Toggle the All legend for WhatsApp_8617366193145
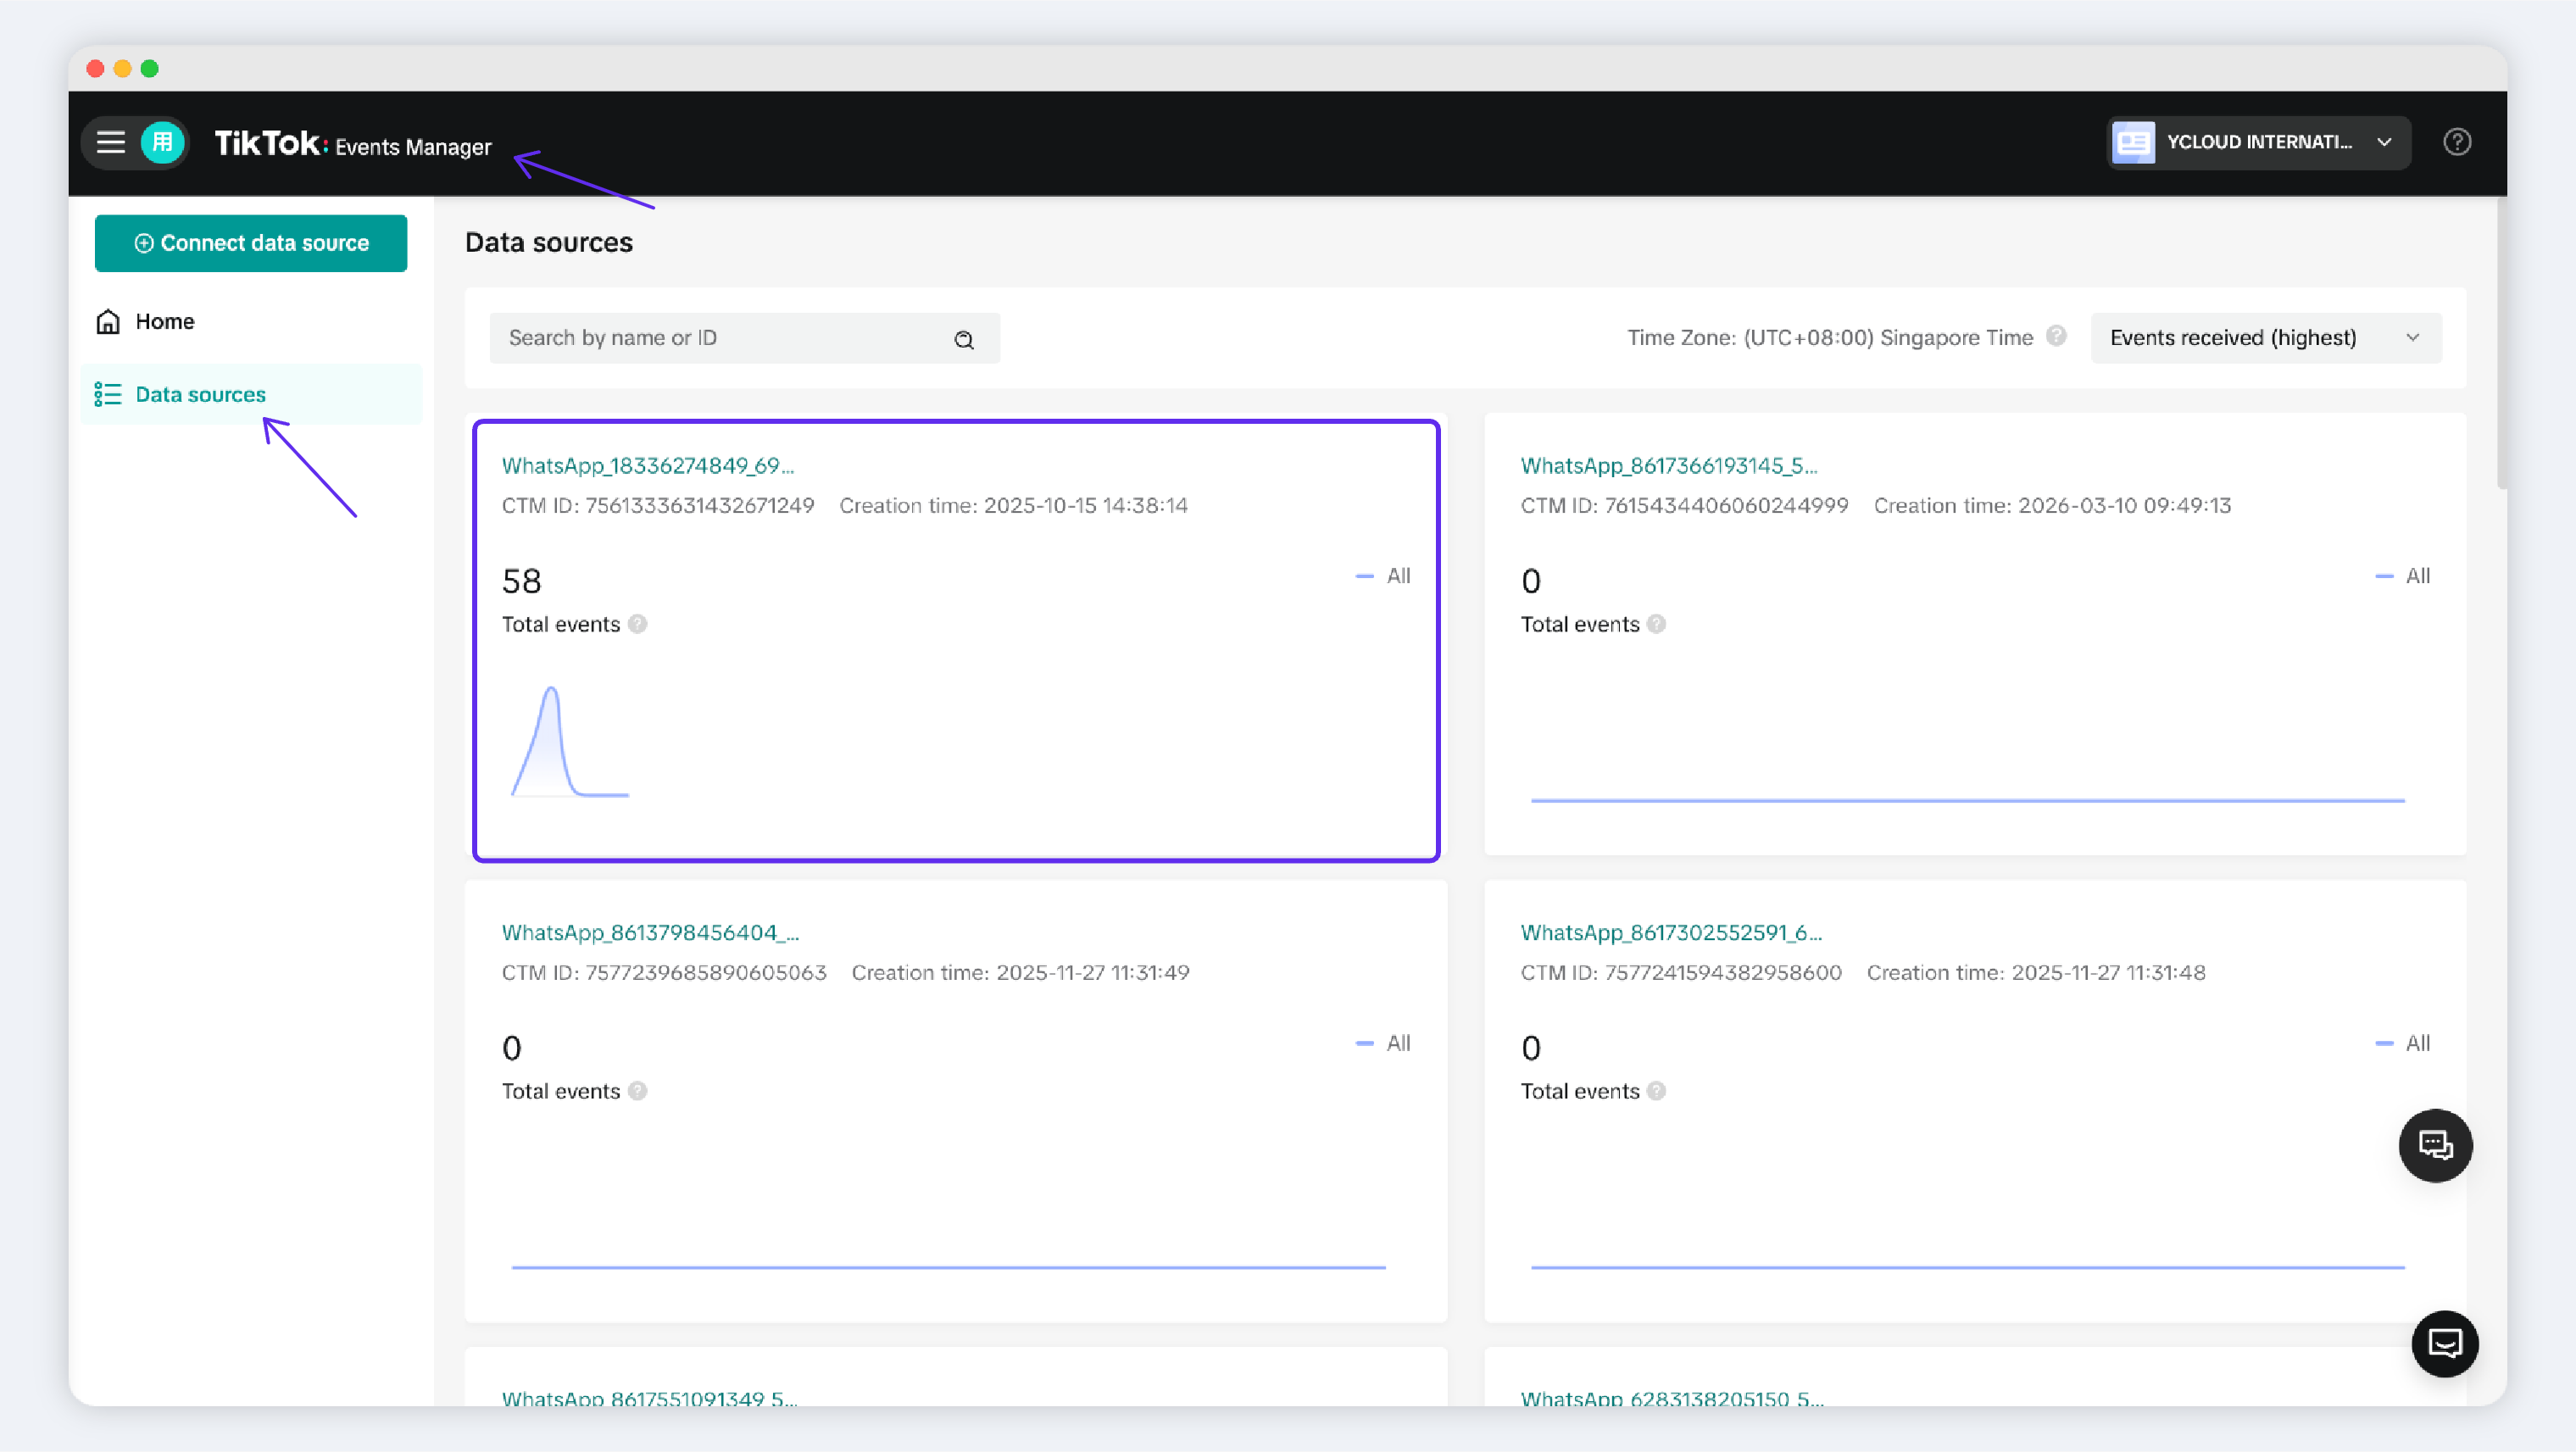Screen dimensions: 2576x1452 click(x=2402, y=576)
